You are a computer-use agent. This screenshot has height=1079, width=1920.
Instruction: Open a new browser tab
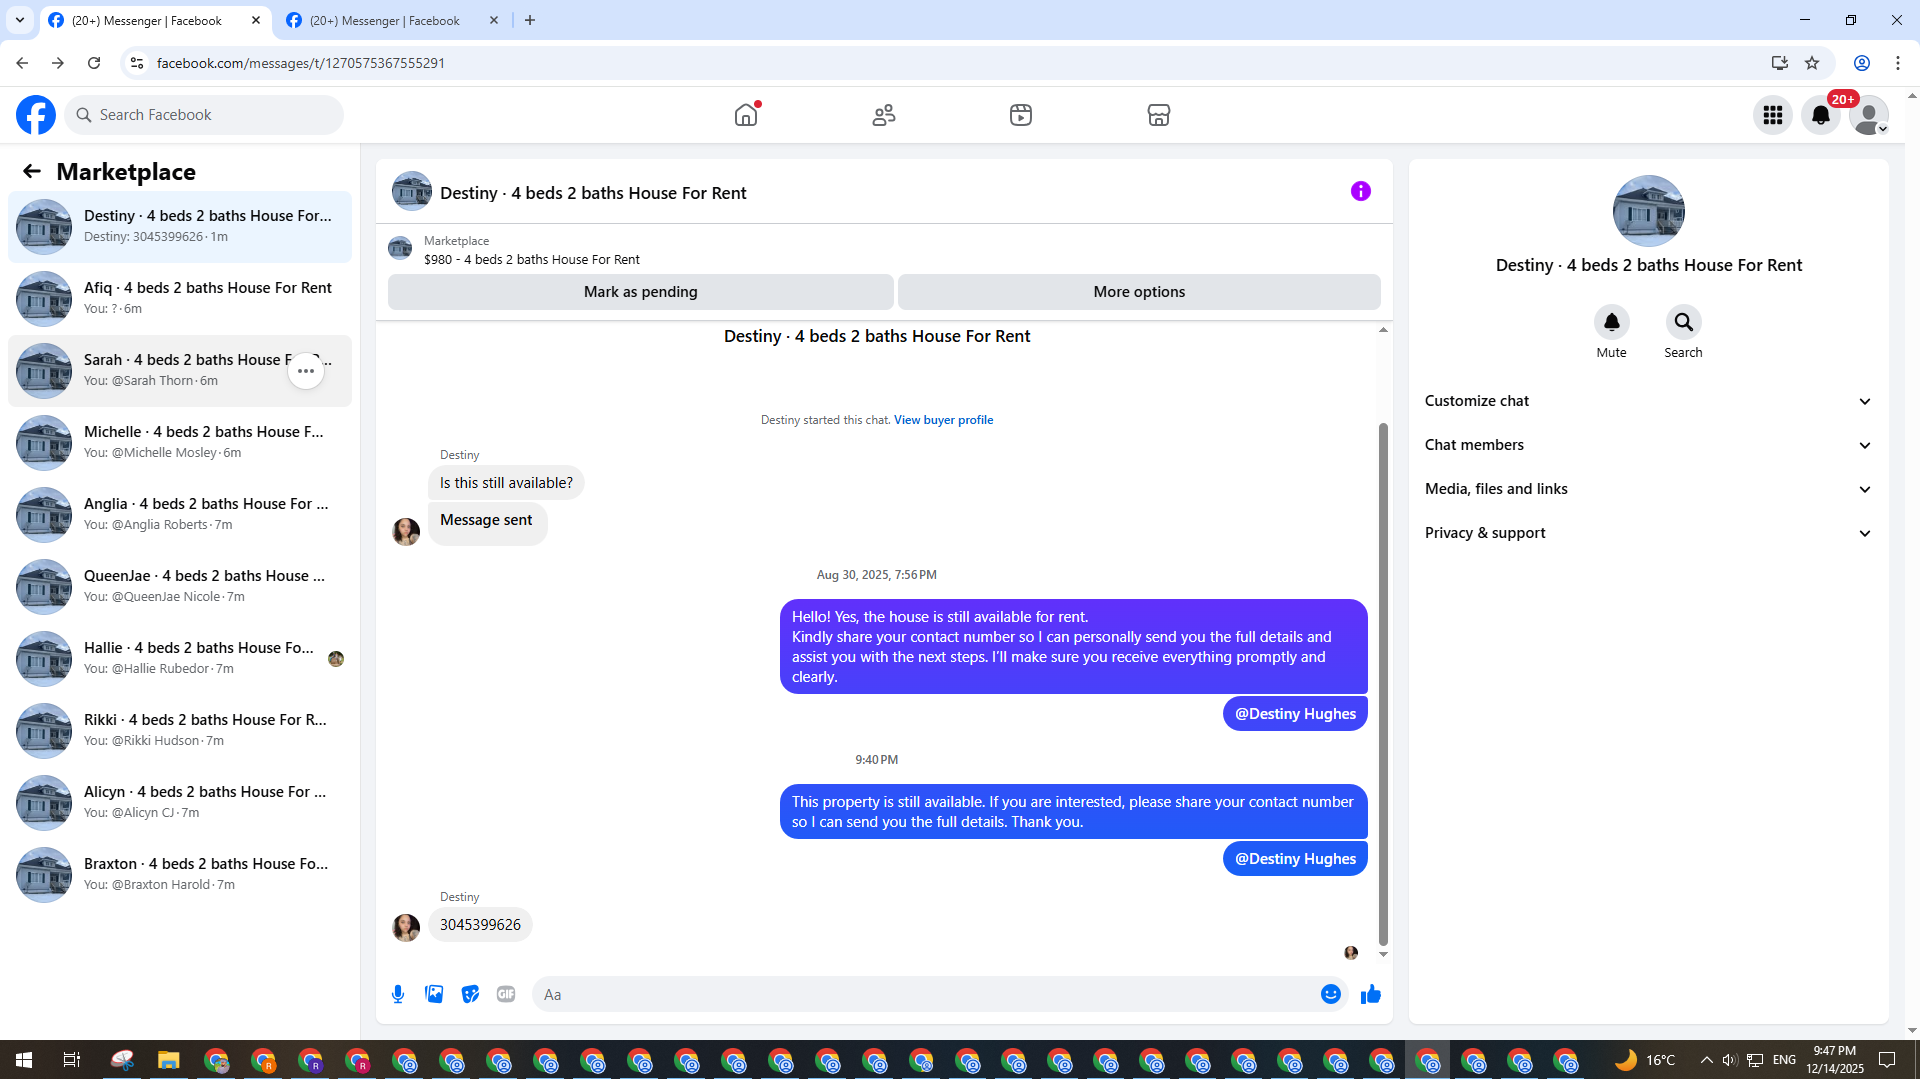[x=530, y=20]
